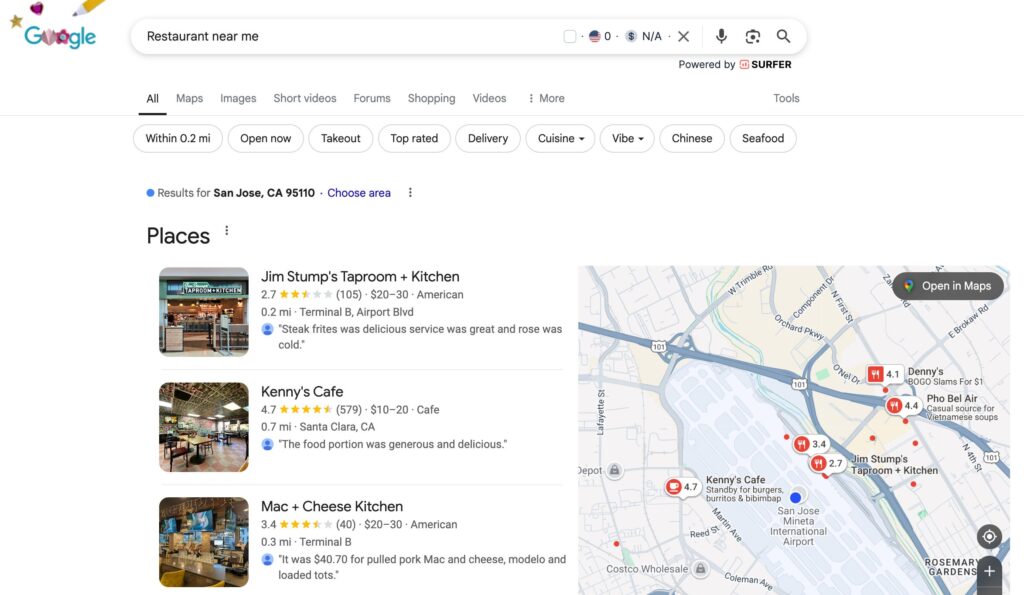Clear the search box with the X icon
The image size is (1024, 595).
tap(684, 37)
